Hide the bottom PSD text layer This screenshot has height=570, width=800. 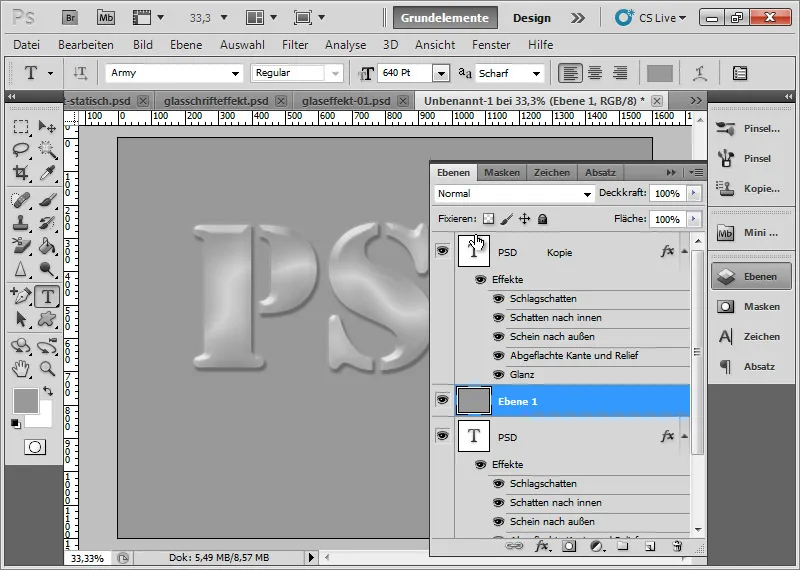[x=442, y=436]
